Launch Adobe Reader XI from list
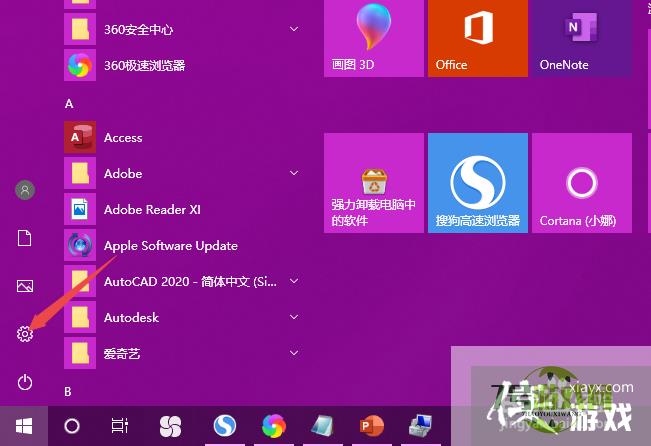 (183, 209)
